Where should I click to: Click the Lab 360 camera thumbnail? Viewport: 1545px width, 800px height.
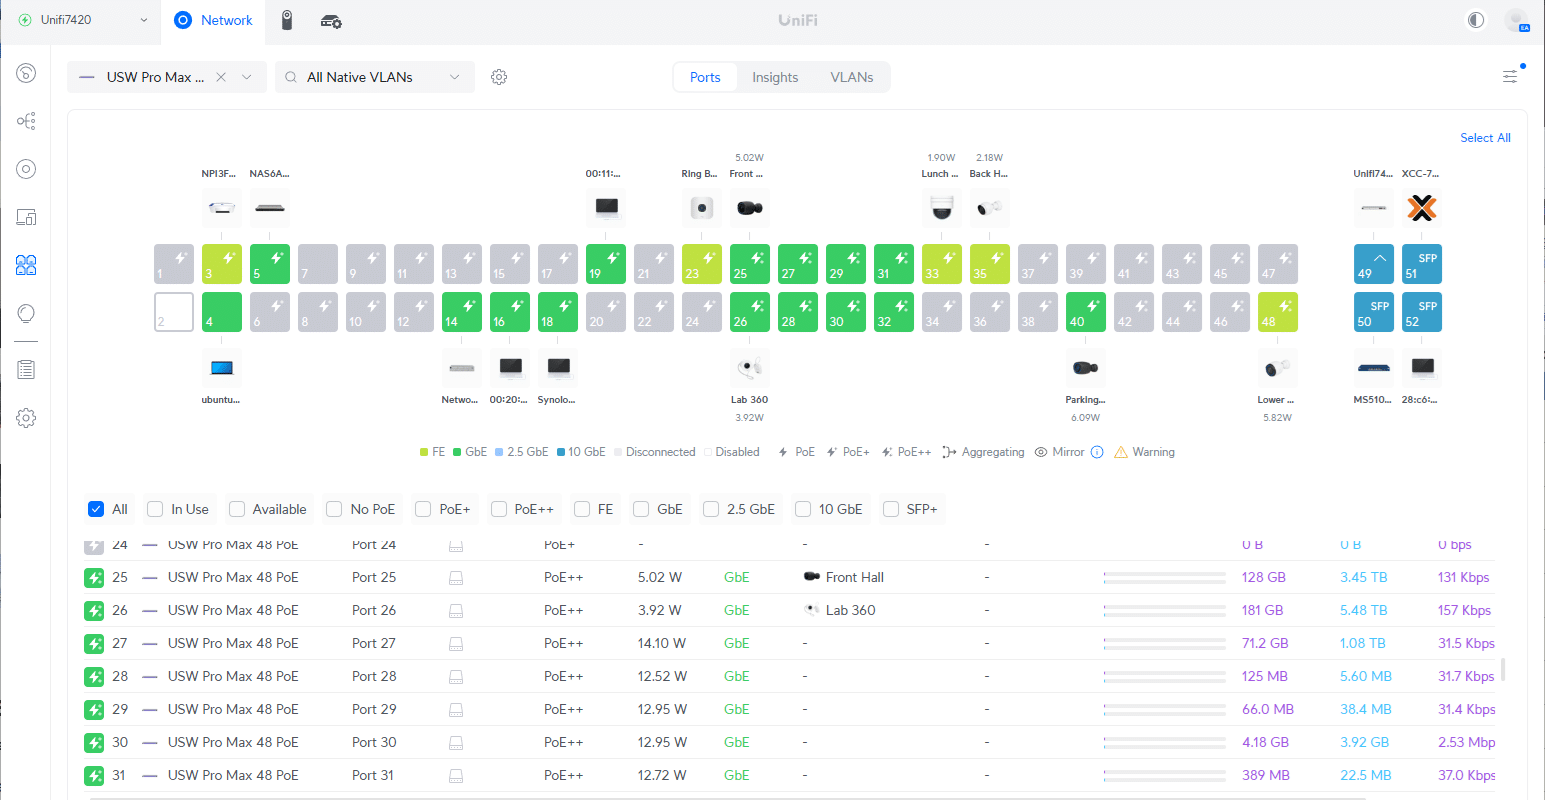750,368
